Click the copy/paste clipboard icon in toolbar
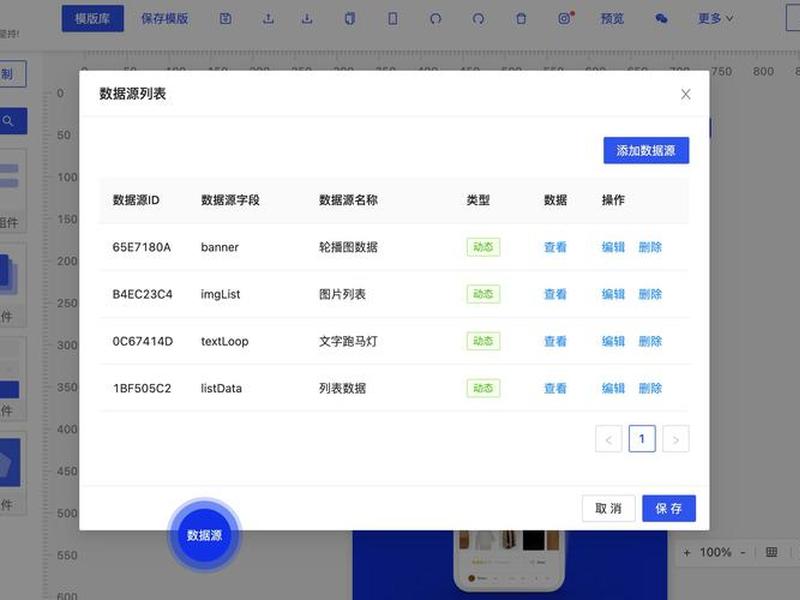The height and width of the screenshot is (600, 800). tap(350, 19)
